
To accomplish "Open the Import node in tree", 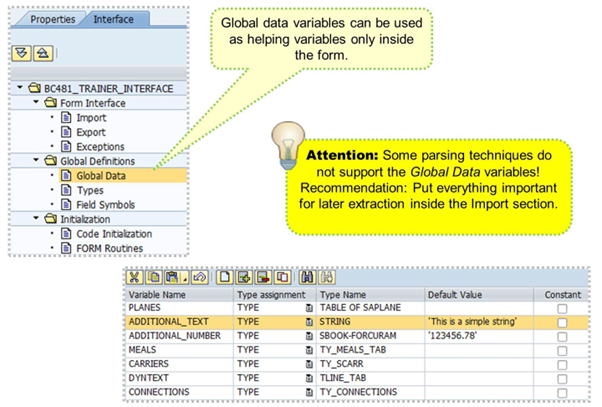I will [91, 118].
